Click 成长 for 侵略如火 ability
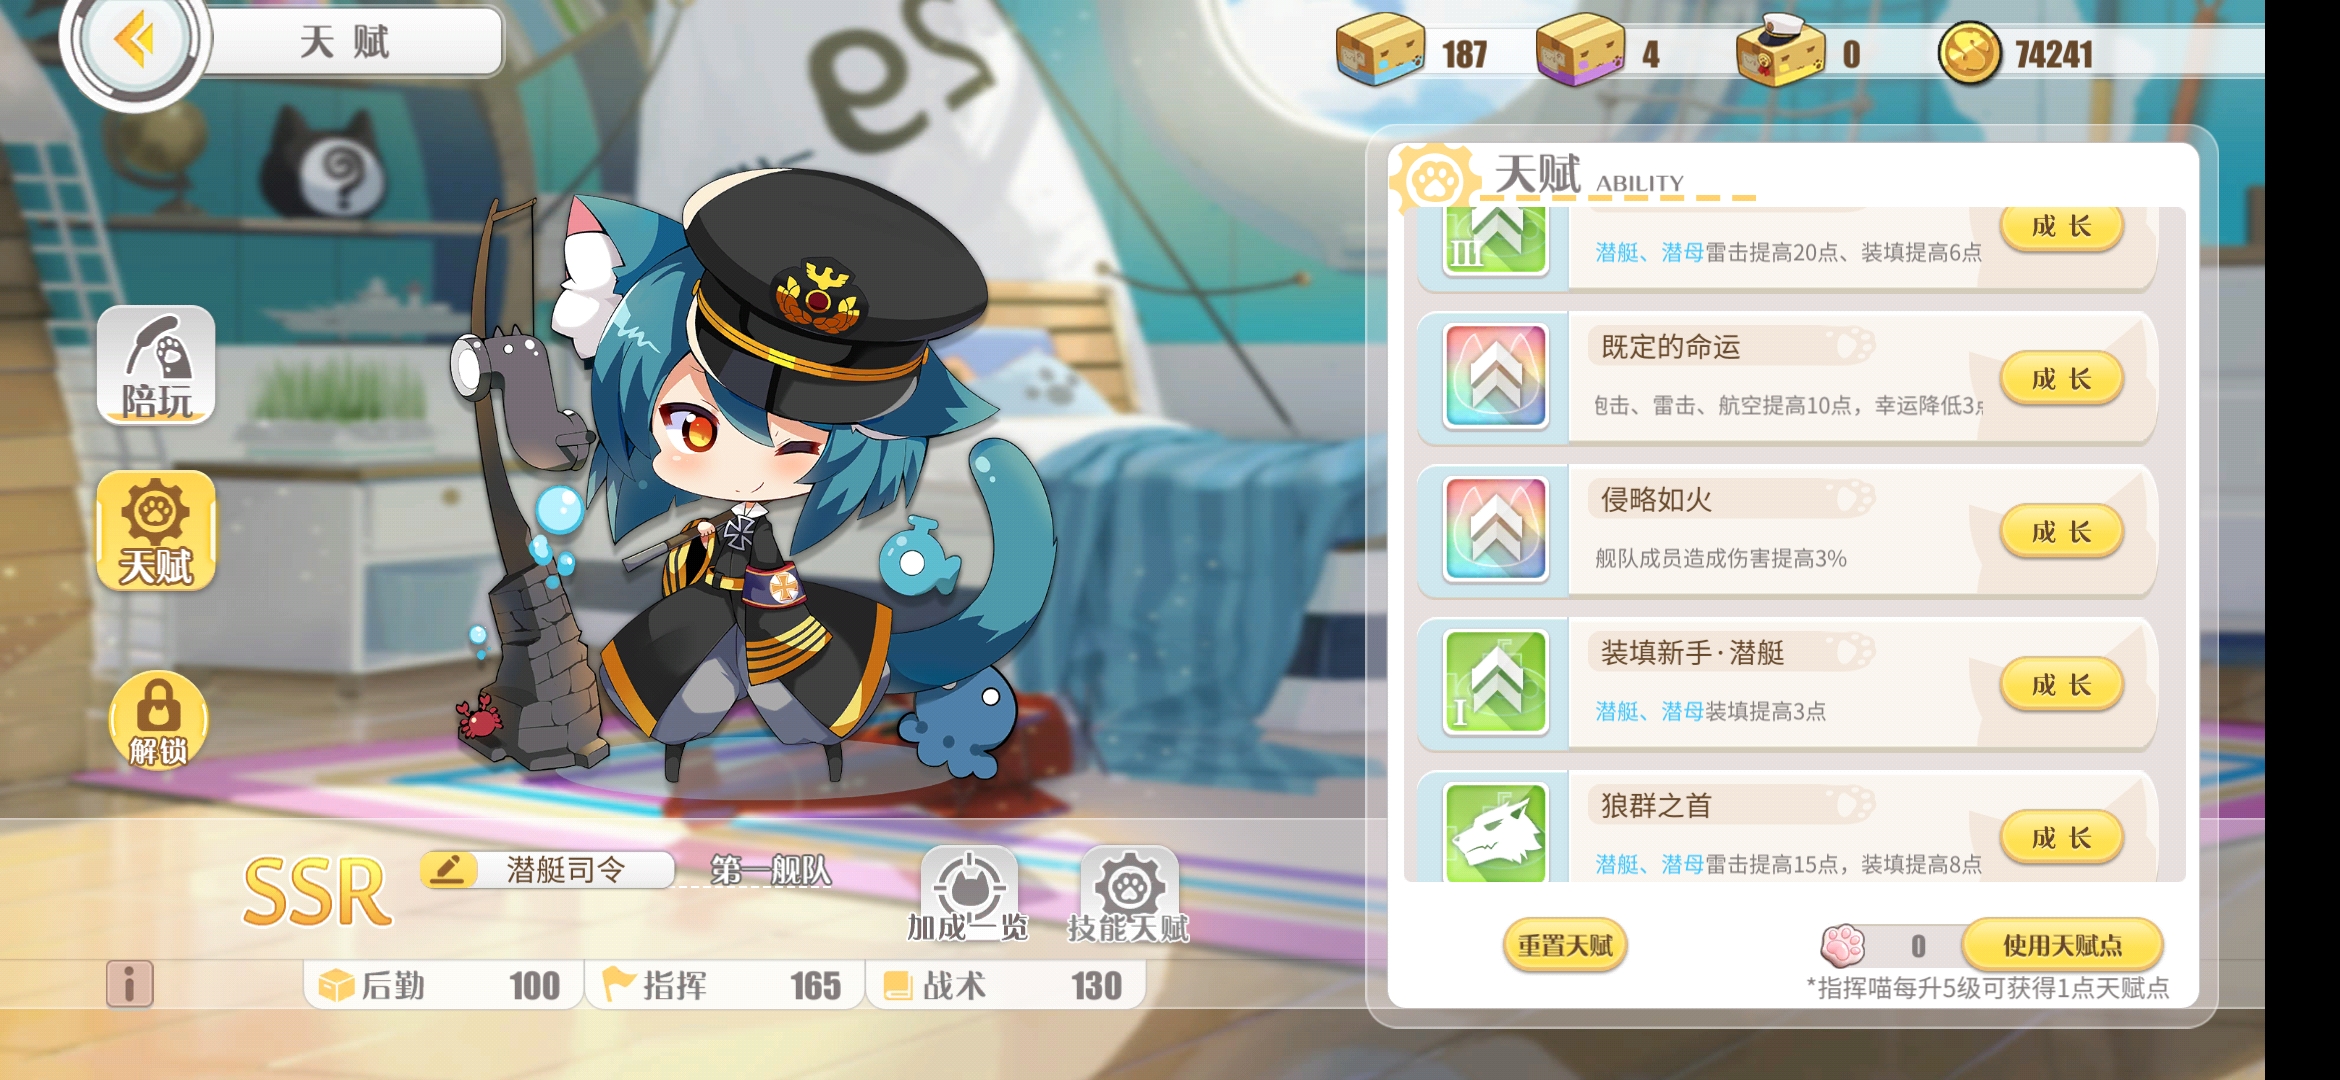The image size is (2340, 1080). (x=2061, y=532)
